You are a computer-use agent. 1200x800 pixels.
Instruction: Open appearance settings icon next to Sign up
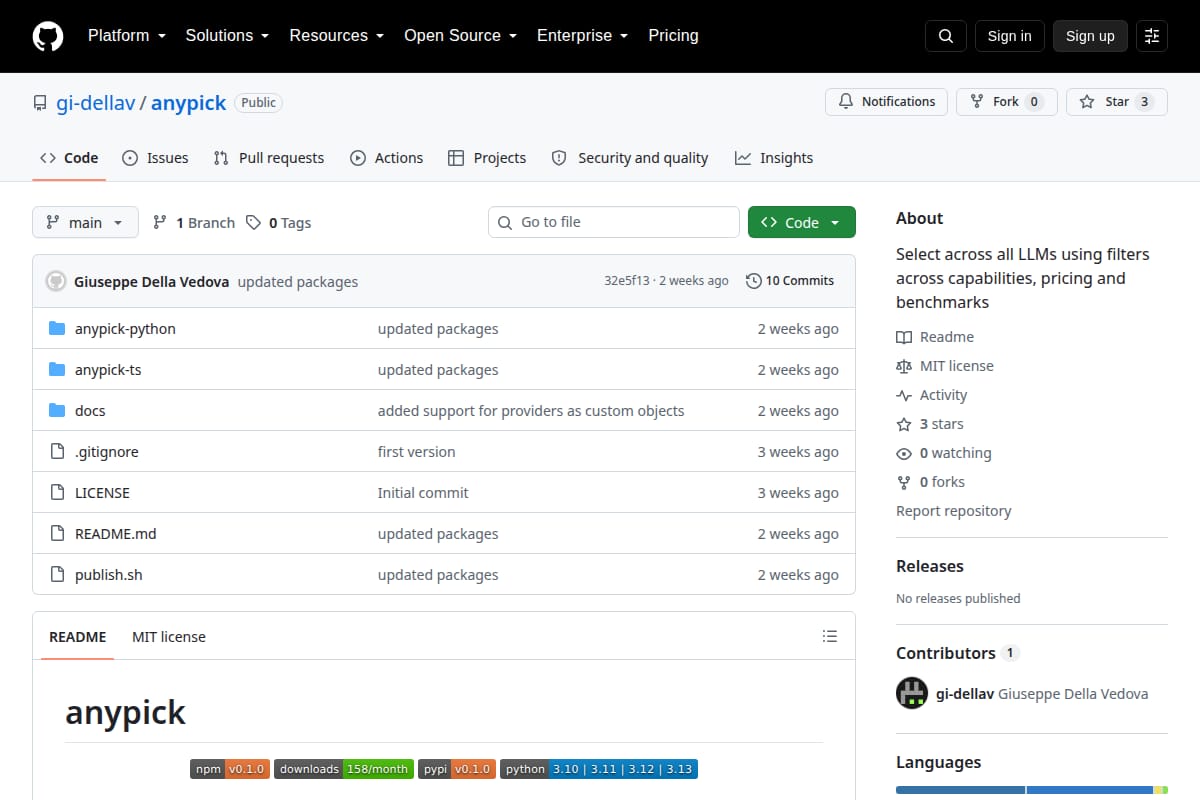click(1152, 36)
